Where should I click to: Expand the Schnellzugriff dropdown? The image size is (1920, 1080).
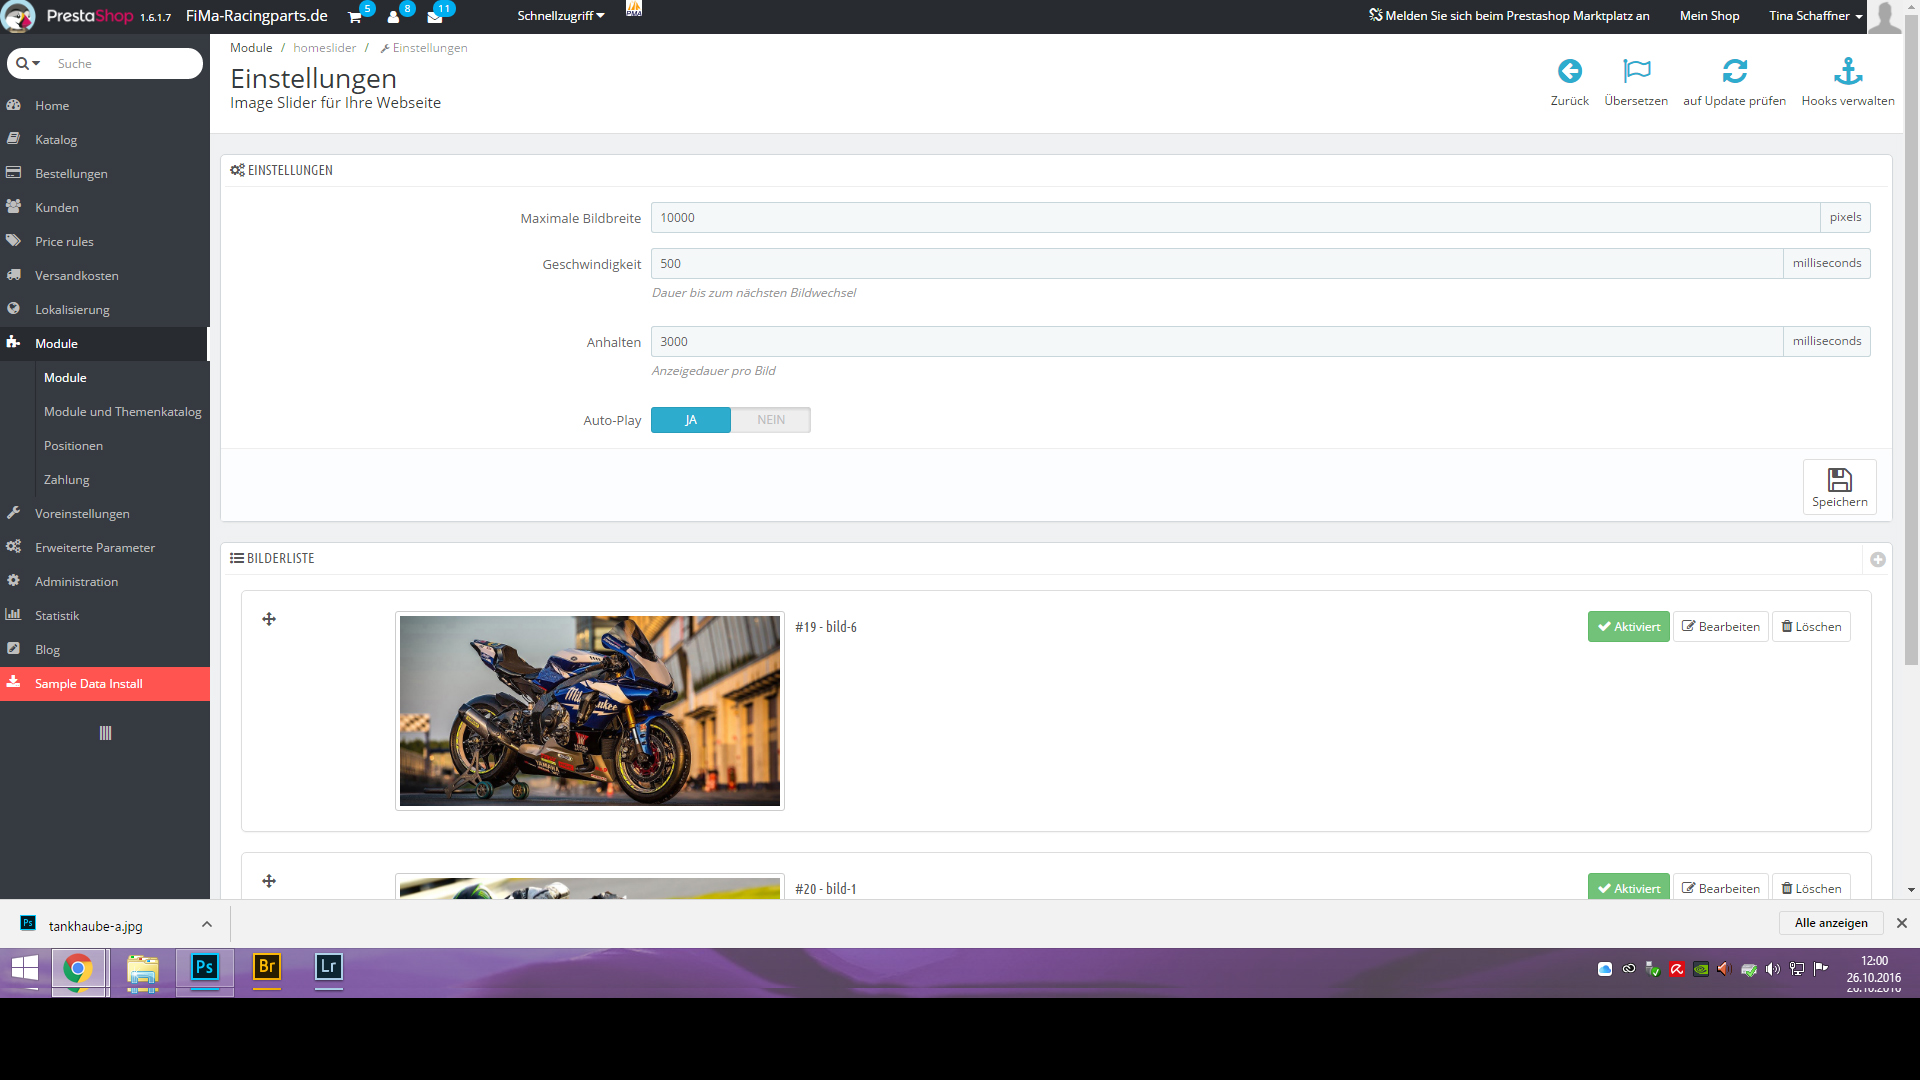(x=560, y=16)
